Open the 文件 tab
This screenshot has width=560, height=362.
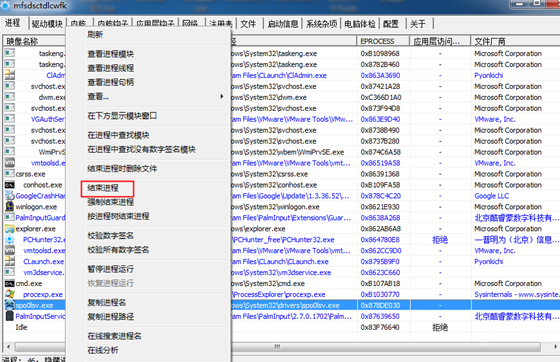pyautogui.click(x=248, y=24)
